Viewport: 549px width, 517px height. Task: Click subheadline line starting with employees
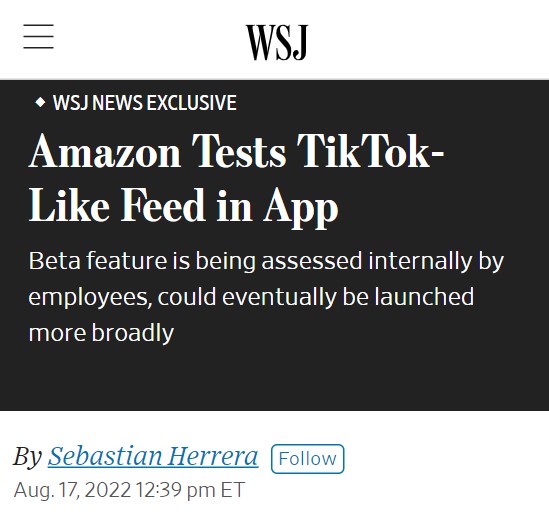[251, 297]
